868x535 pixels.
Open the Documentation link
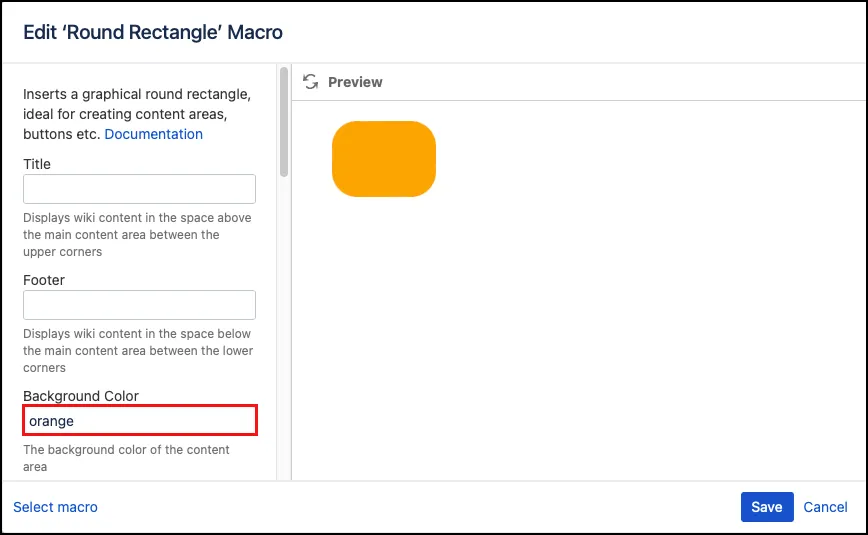pyautogui.click(x=153, y=134)
